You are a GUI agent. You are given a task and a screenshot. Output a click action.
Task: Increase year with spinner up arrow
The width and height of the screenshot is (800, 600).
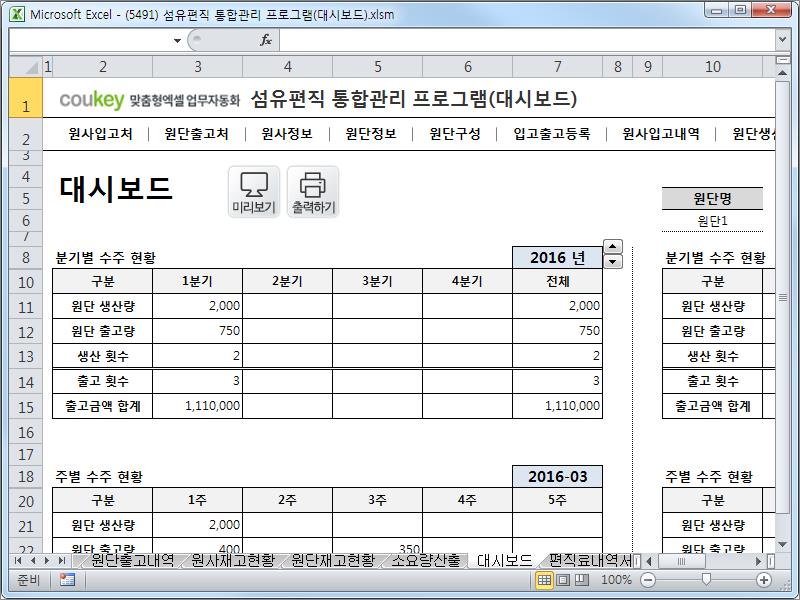613,247
